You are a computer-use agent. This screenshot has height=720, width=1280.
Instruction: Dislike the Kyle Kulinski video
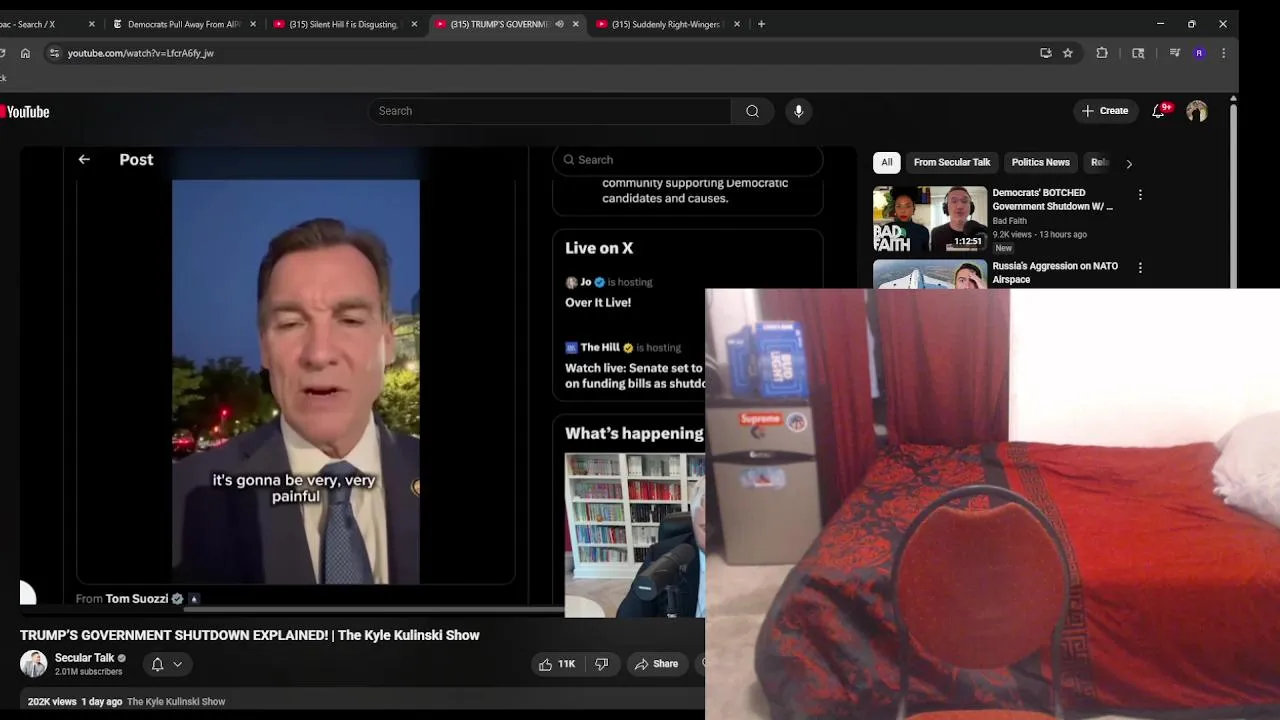tap(601, 664)
